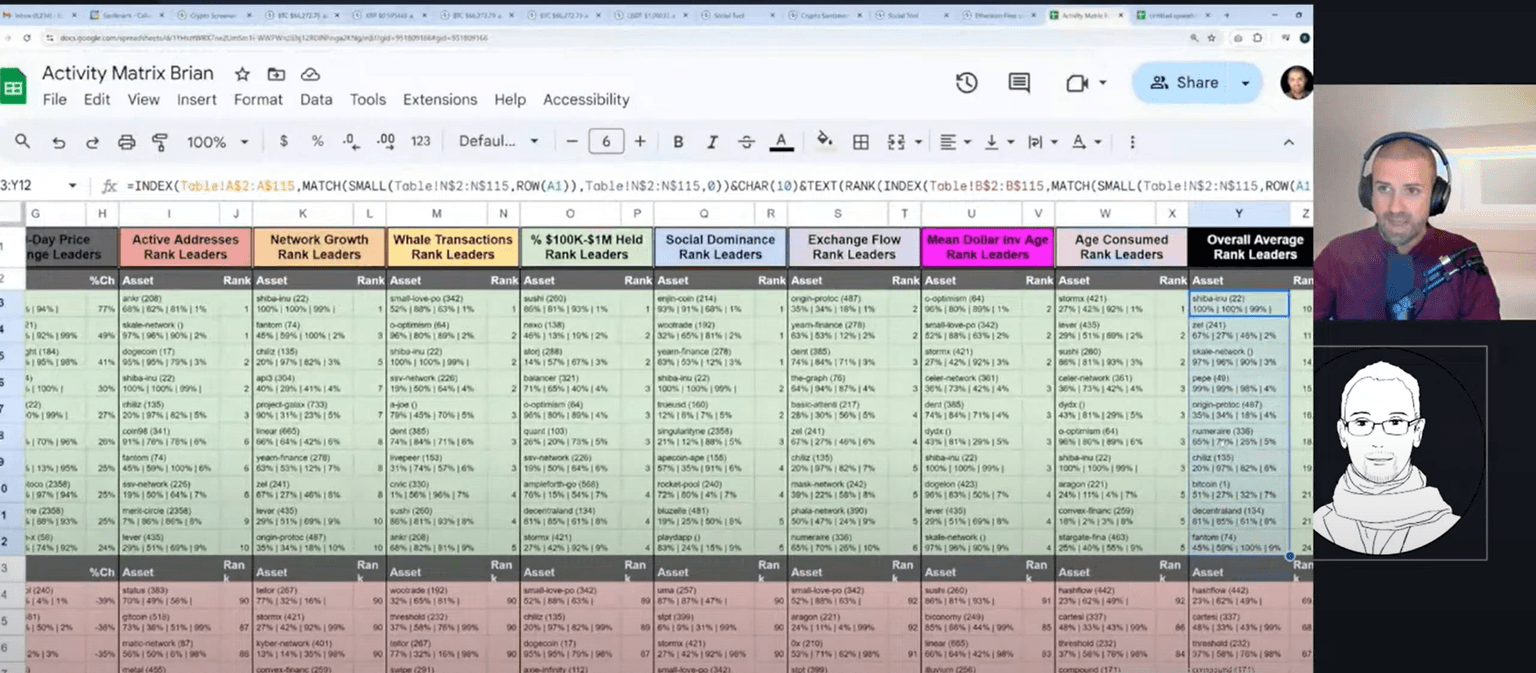Image resolution: width=1536 pixels, height=673 pixels.
Task: Click the fill color bucket
Action: tap(824, 141)
